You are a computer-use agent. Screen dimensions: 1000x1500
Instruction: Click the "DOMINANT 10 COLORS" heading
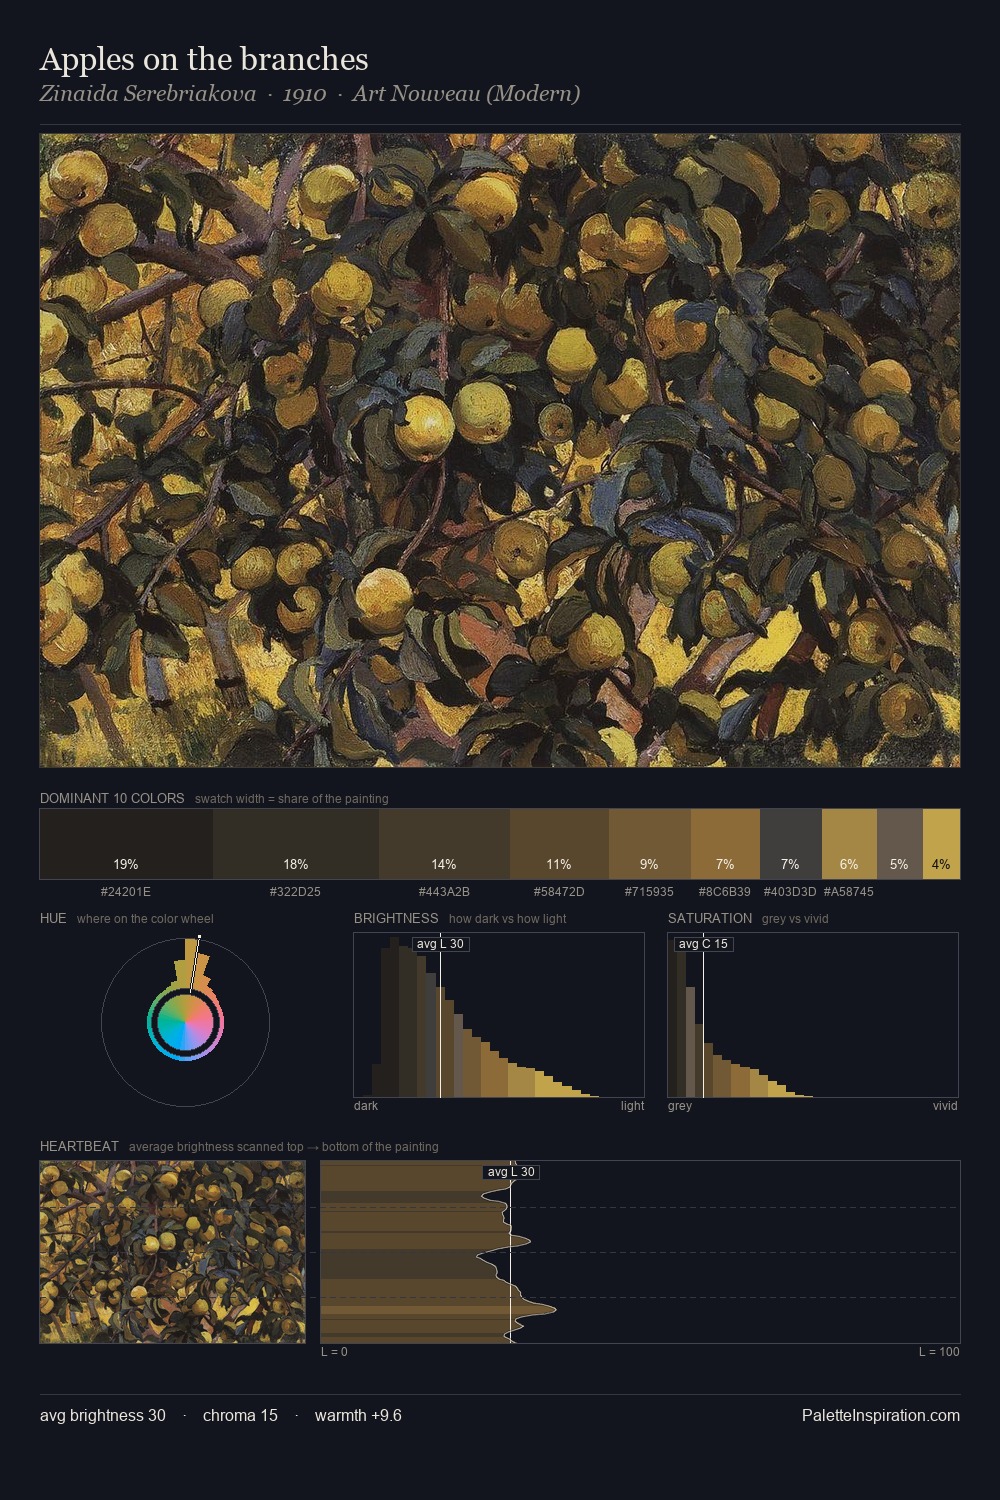[112, 798]
